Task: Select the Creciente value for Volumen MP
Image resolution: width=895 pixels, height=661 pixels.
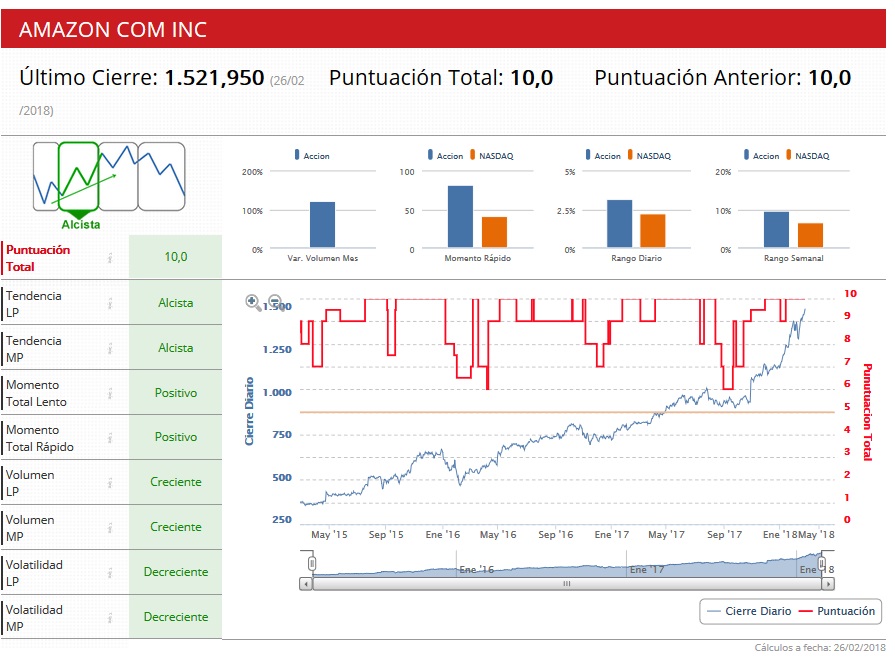Action: 176,527
